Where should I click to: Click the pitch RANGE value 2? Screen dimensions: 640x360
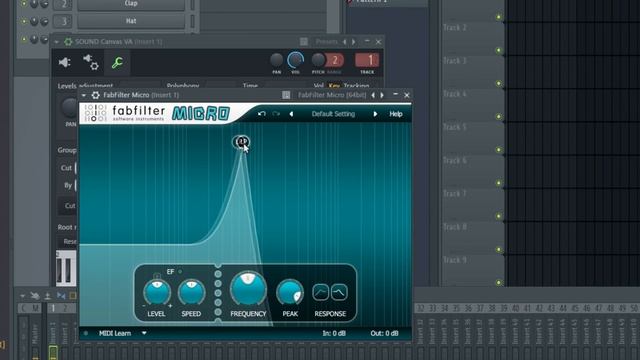335,60
